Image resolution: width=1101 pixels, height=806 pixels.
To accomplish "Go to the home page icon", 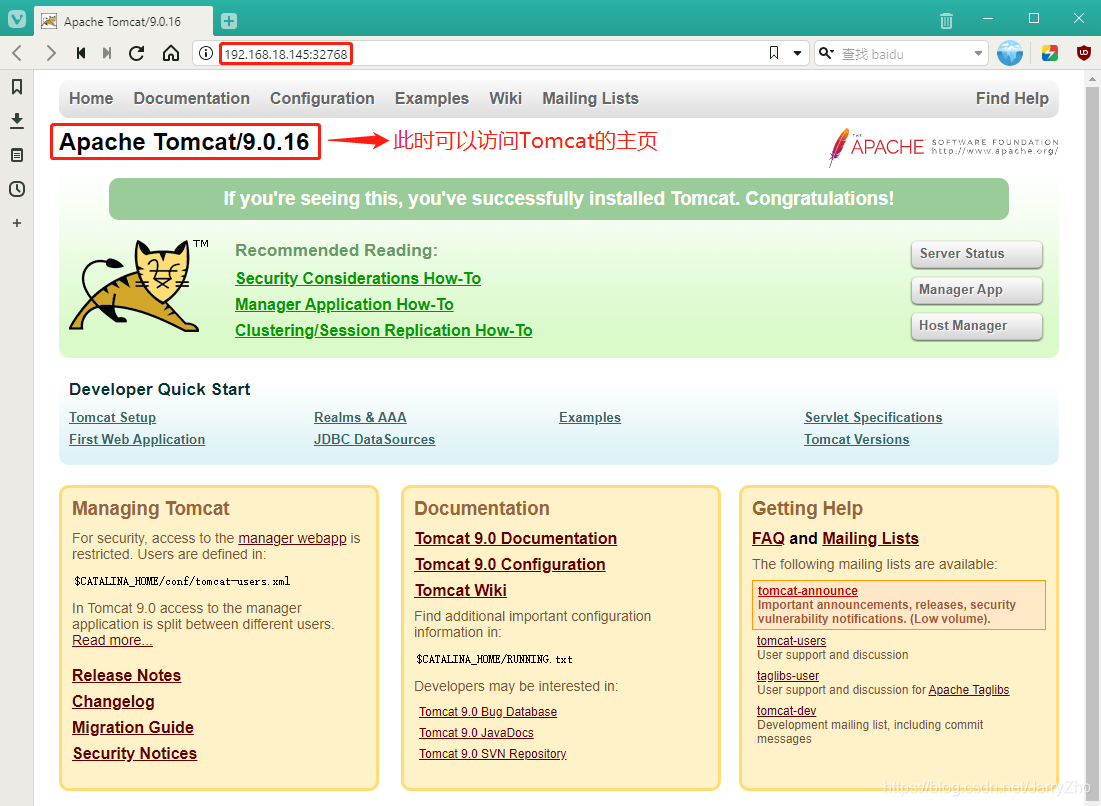I will (171, 53).
